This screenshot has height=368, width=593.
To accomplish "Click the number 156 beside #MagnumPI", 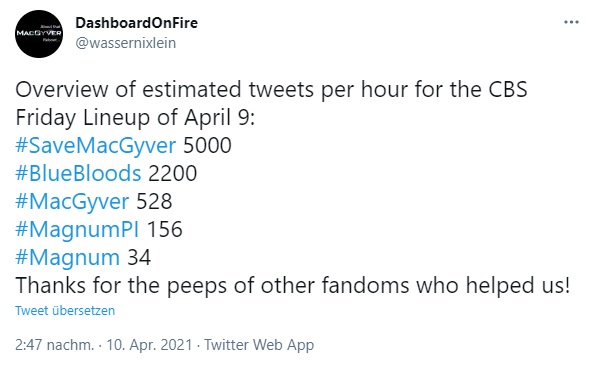I will pos(165,229).
